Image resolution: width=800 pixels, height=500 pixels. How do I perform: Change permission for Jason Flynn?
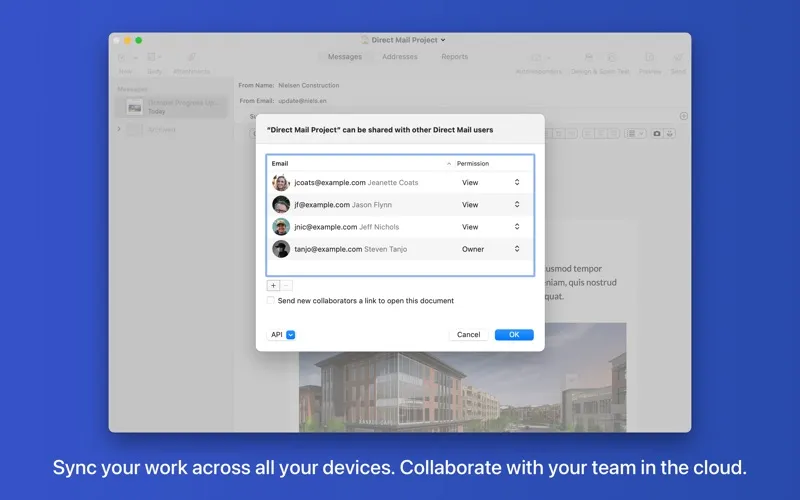490,205
